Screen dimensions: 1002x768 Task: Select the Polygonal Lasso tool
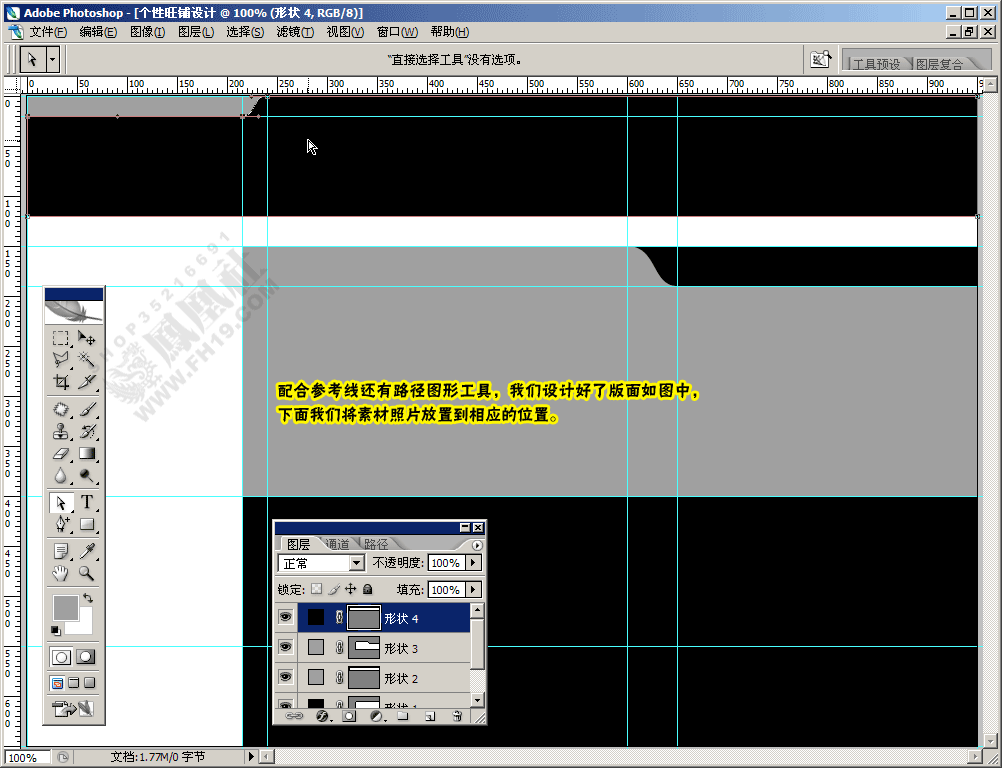point(61,360)
